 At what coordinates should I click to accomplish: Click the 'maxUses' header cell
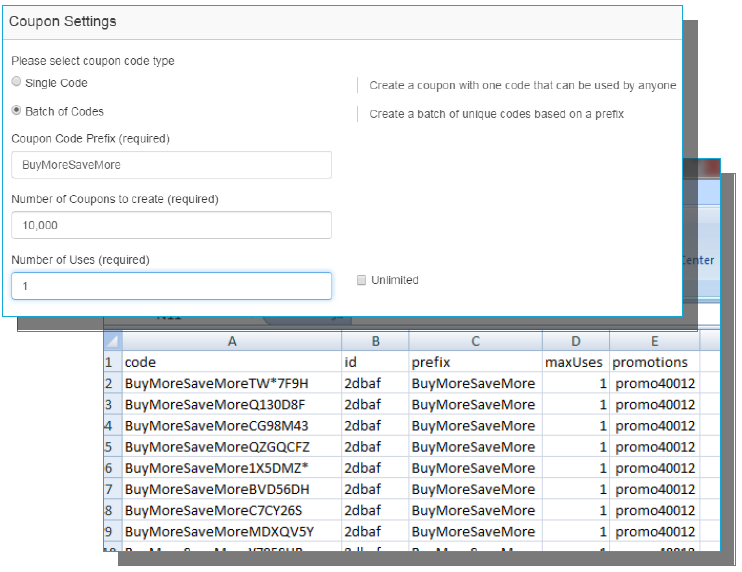pyautogui.click(x=576, y=362)
